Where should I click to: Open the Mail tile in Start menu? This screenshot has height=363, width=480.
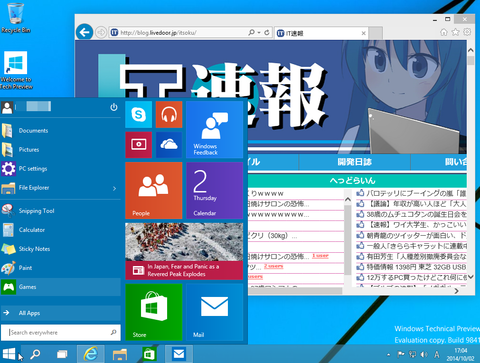pyautogui.click(x=214, y=312)
